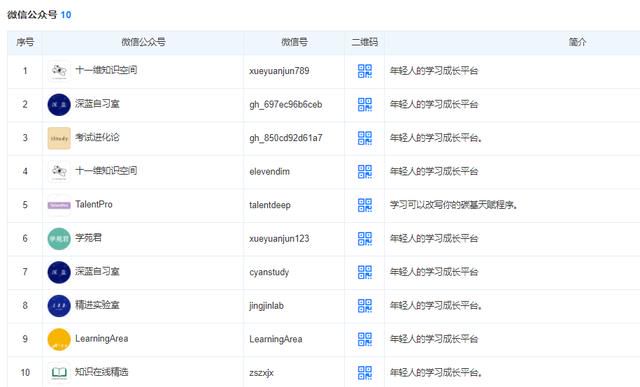This screenshot has width=640, height=387.
Task: Select WeChat ID xueyuanjun123
Action: click(279, 238)
